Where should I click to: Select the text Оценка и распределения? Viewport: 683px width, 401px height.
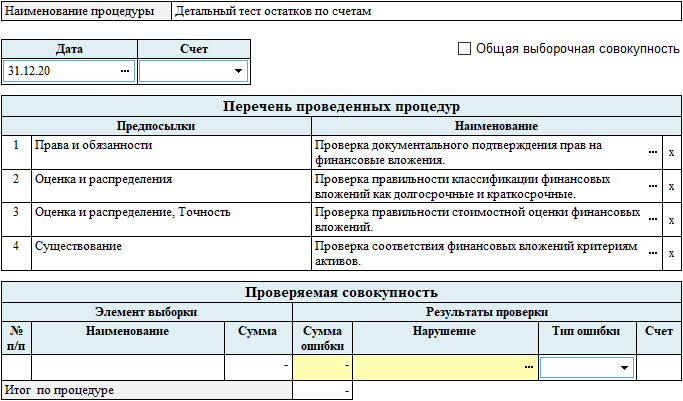click(x=104, y=179)
